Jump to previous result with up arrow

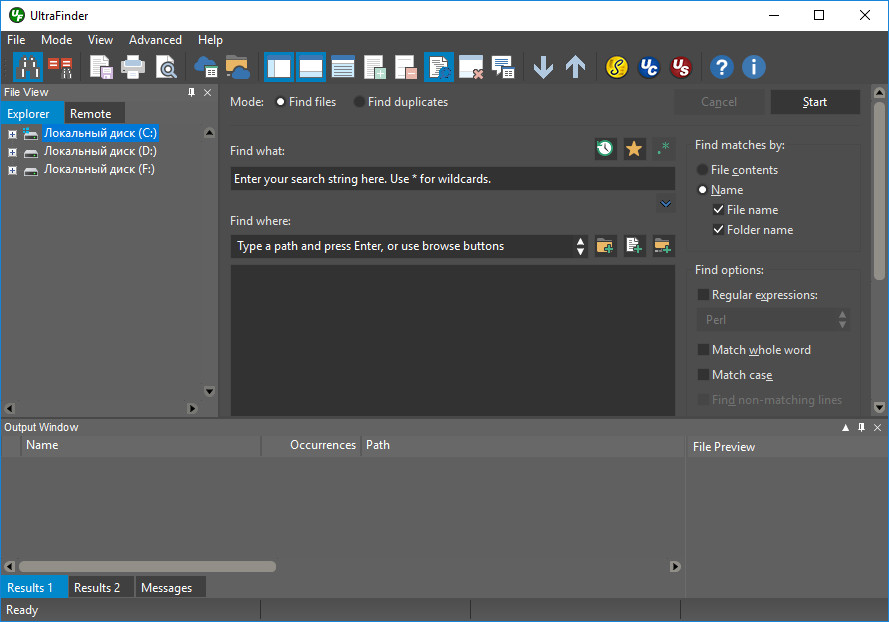click(x=575, y=67)
